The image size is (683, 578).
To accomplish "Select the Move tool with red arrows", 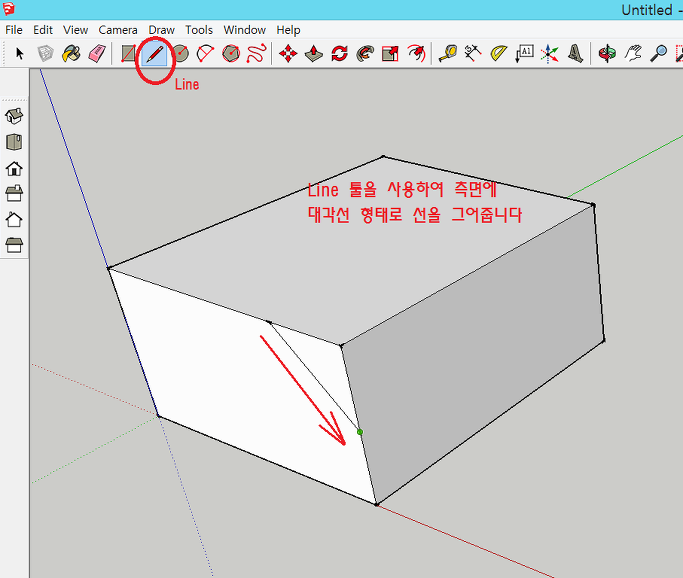I will 288,54.
